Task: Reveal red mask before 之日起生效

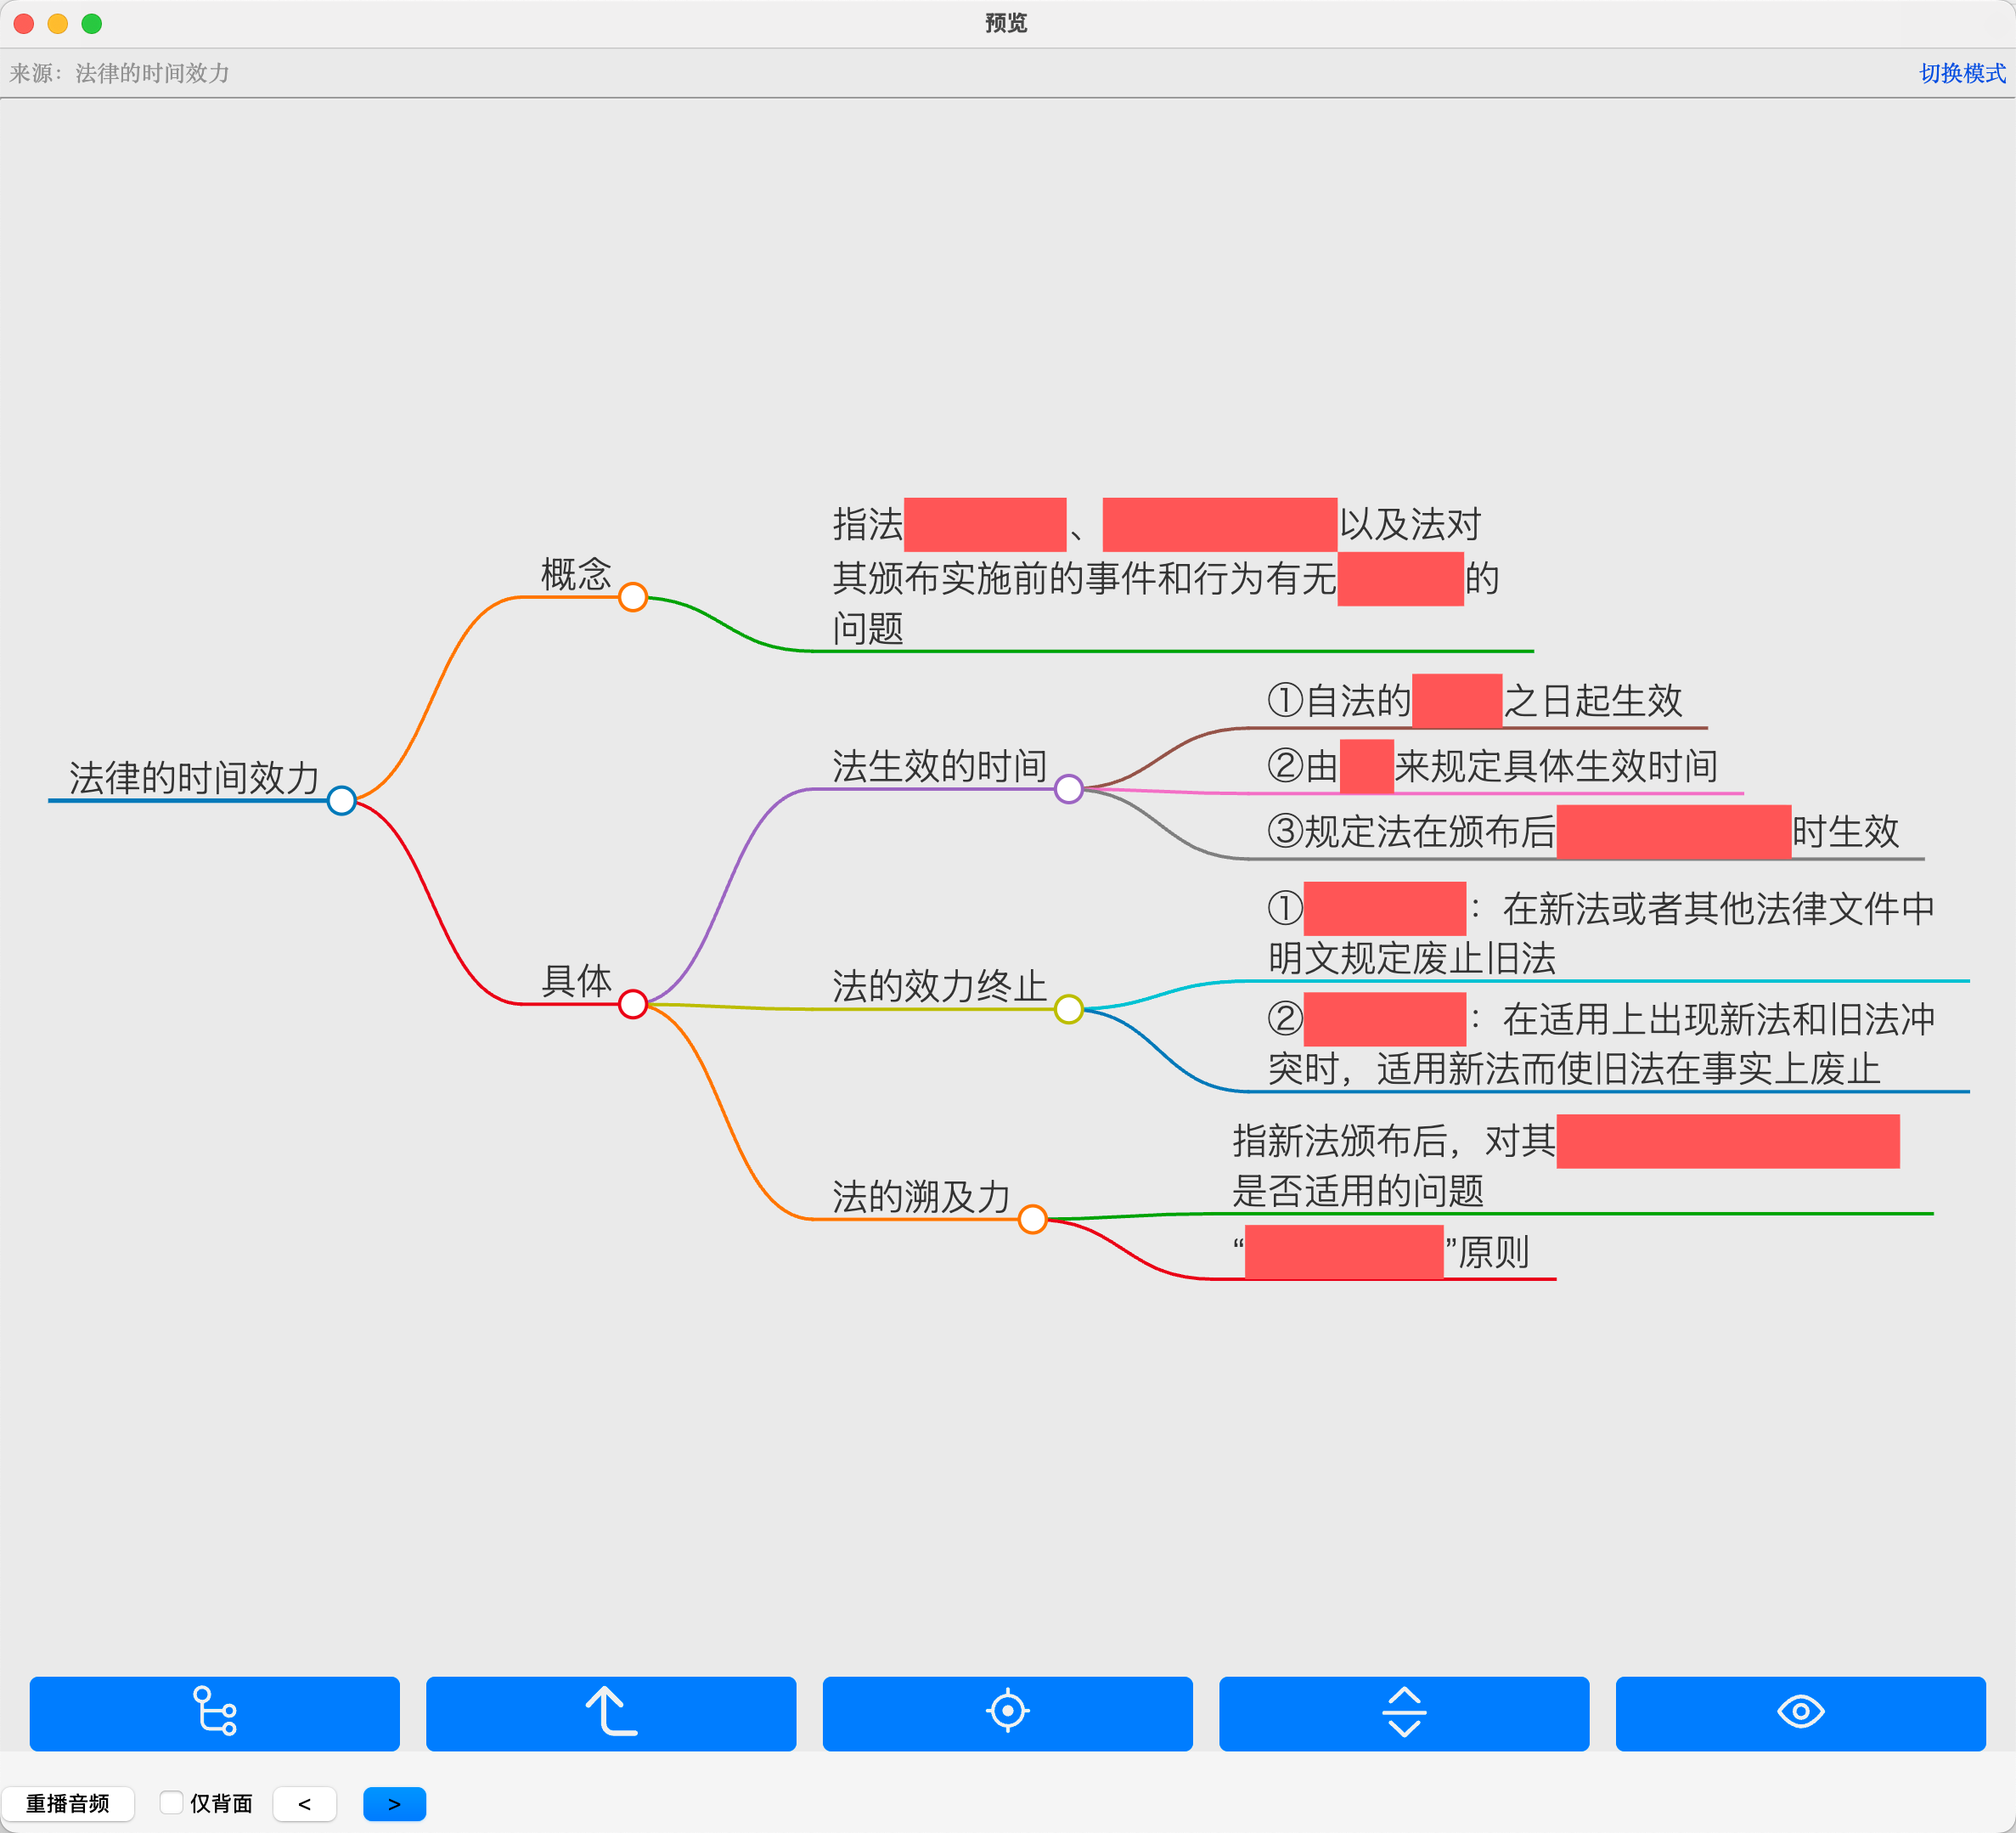Action: coord(1456,700)
